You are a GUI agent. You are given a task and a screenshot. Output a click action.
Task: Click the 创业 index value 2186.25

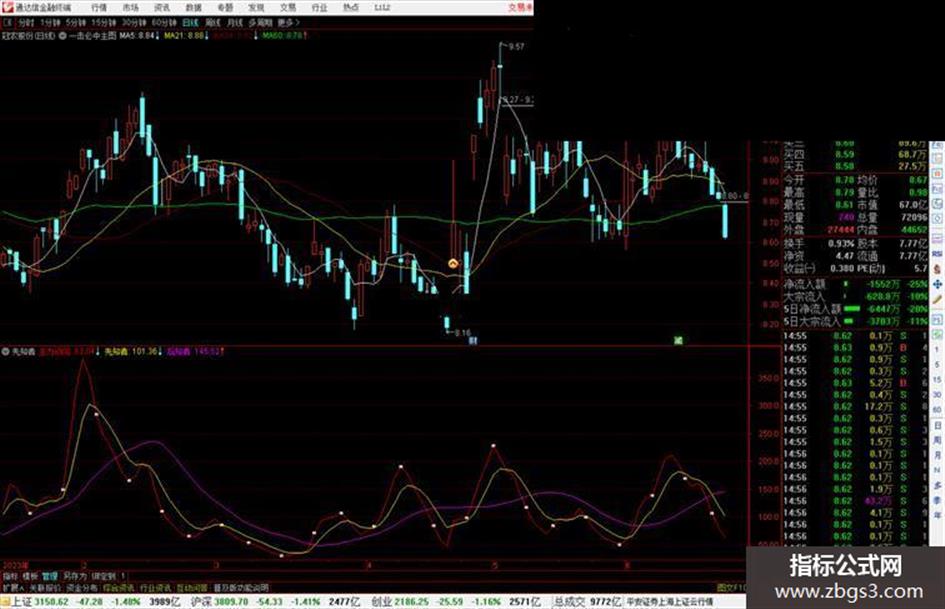click(x=413, y=602)
